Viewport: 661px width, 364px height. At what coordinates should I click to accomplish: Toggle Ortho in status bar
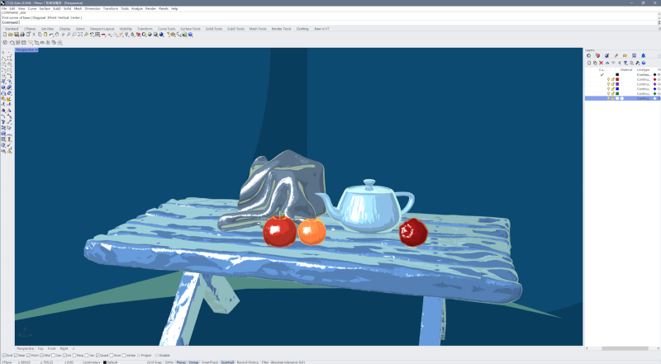(169, 362)
